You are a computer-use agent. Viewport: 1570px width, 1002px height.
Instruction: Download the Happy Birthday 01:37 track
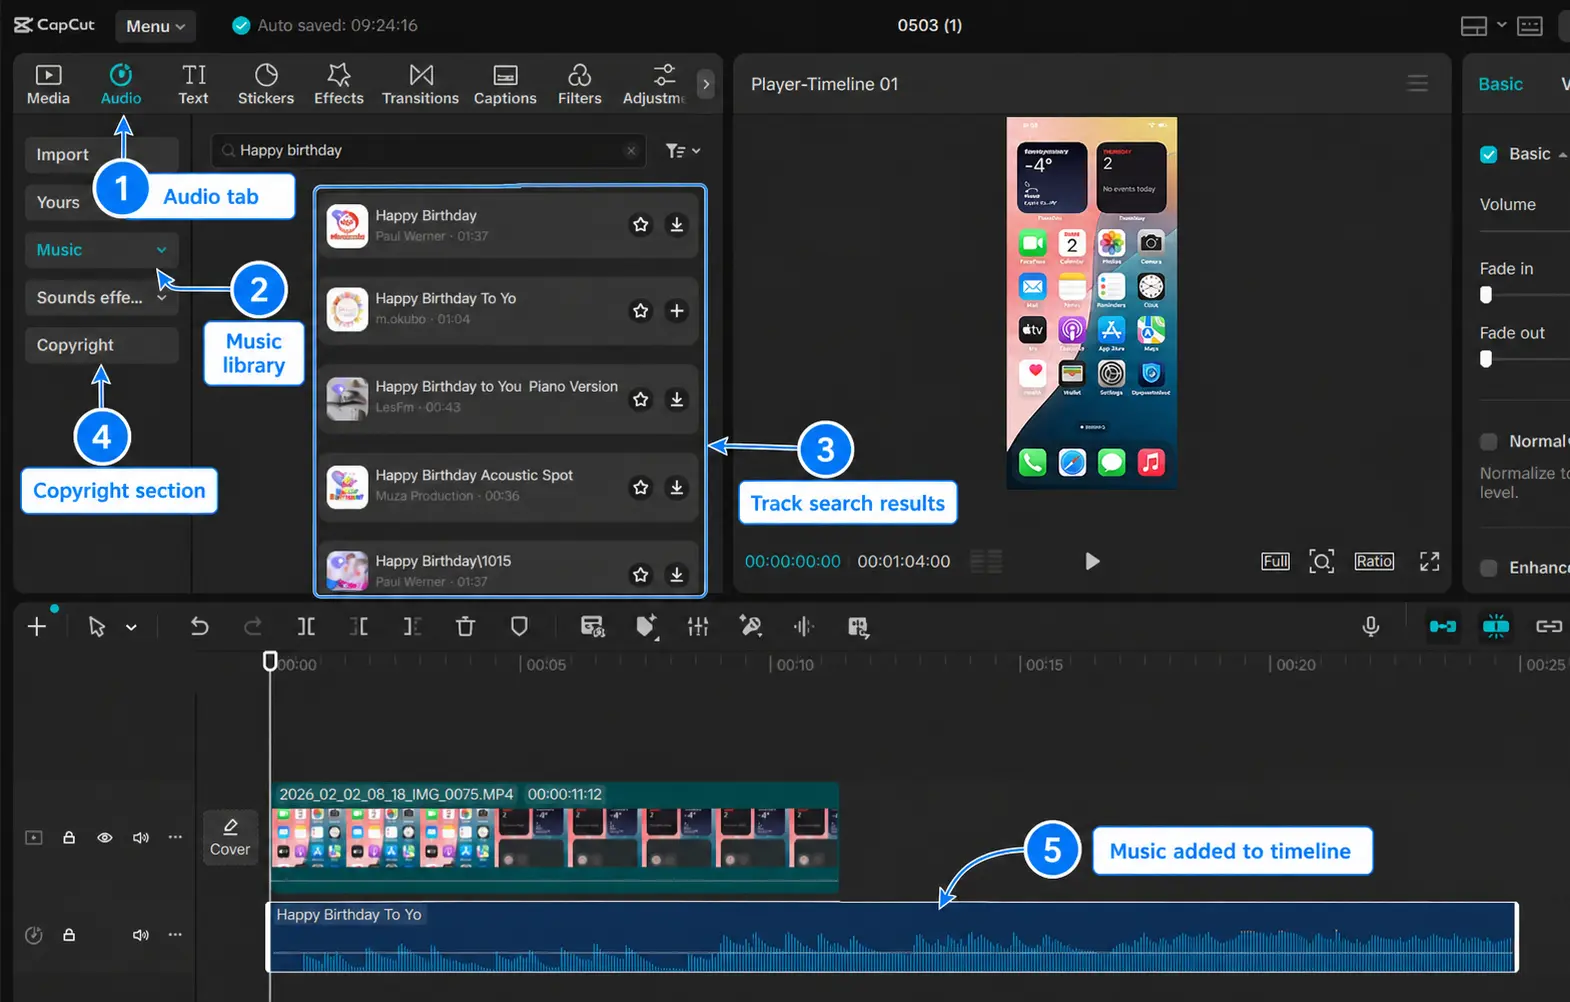click(x=677, y=225)
